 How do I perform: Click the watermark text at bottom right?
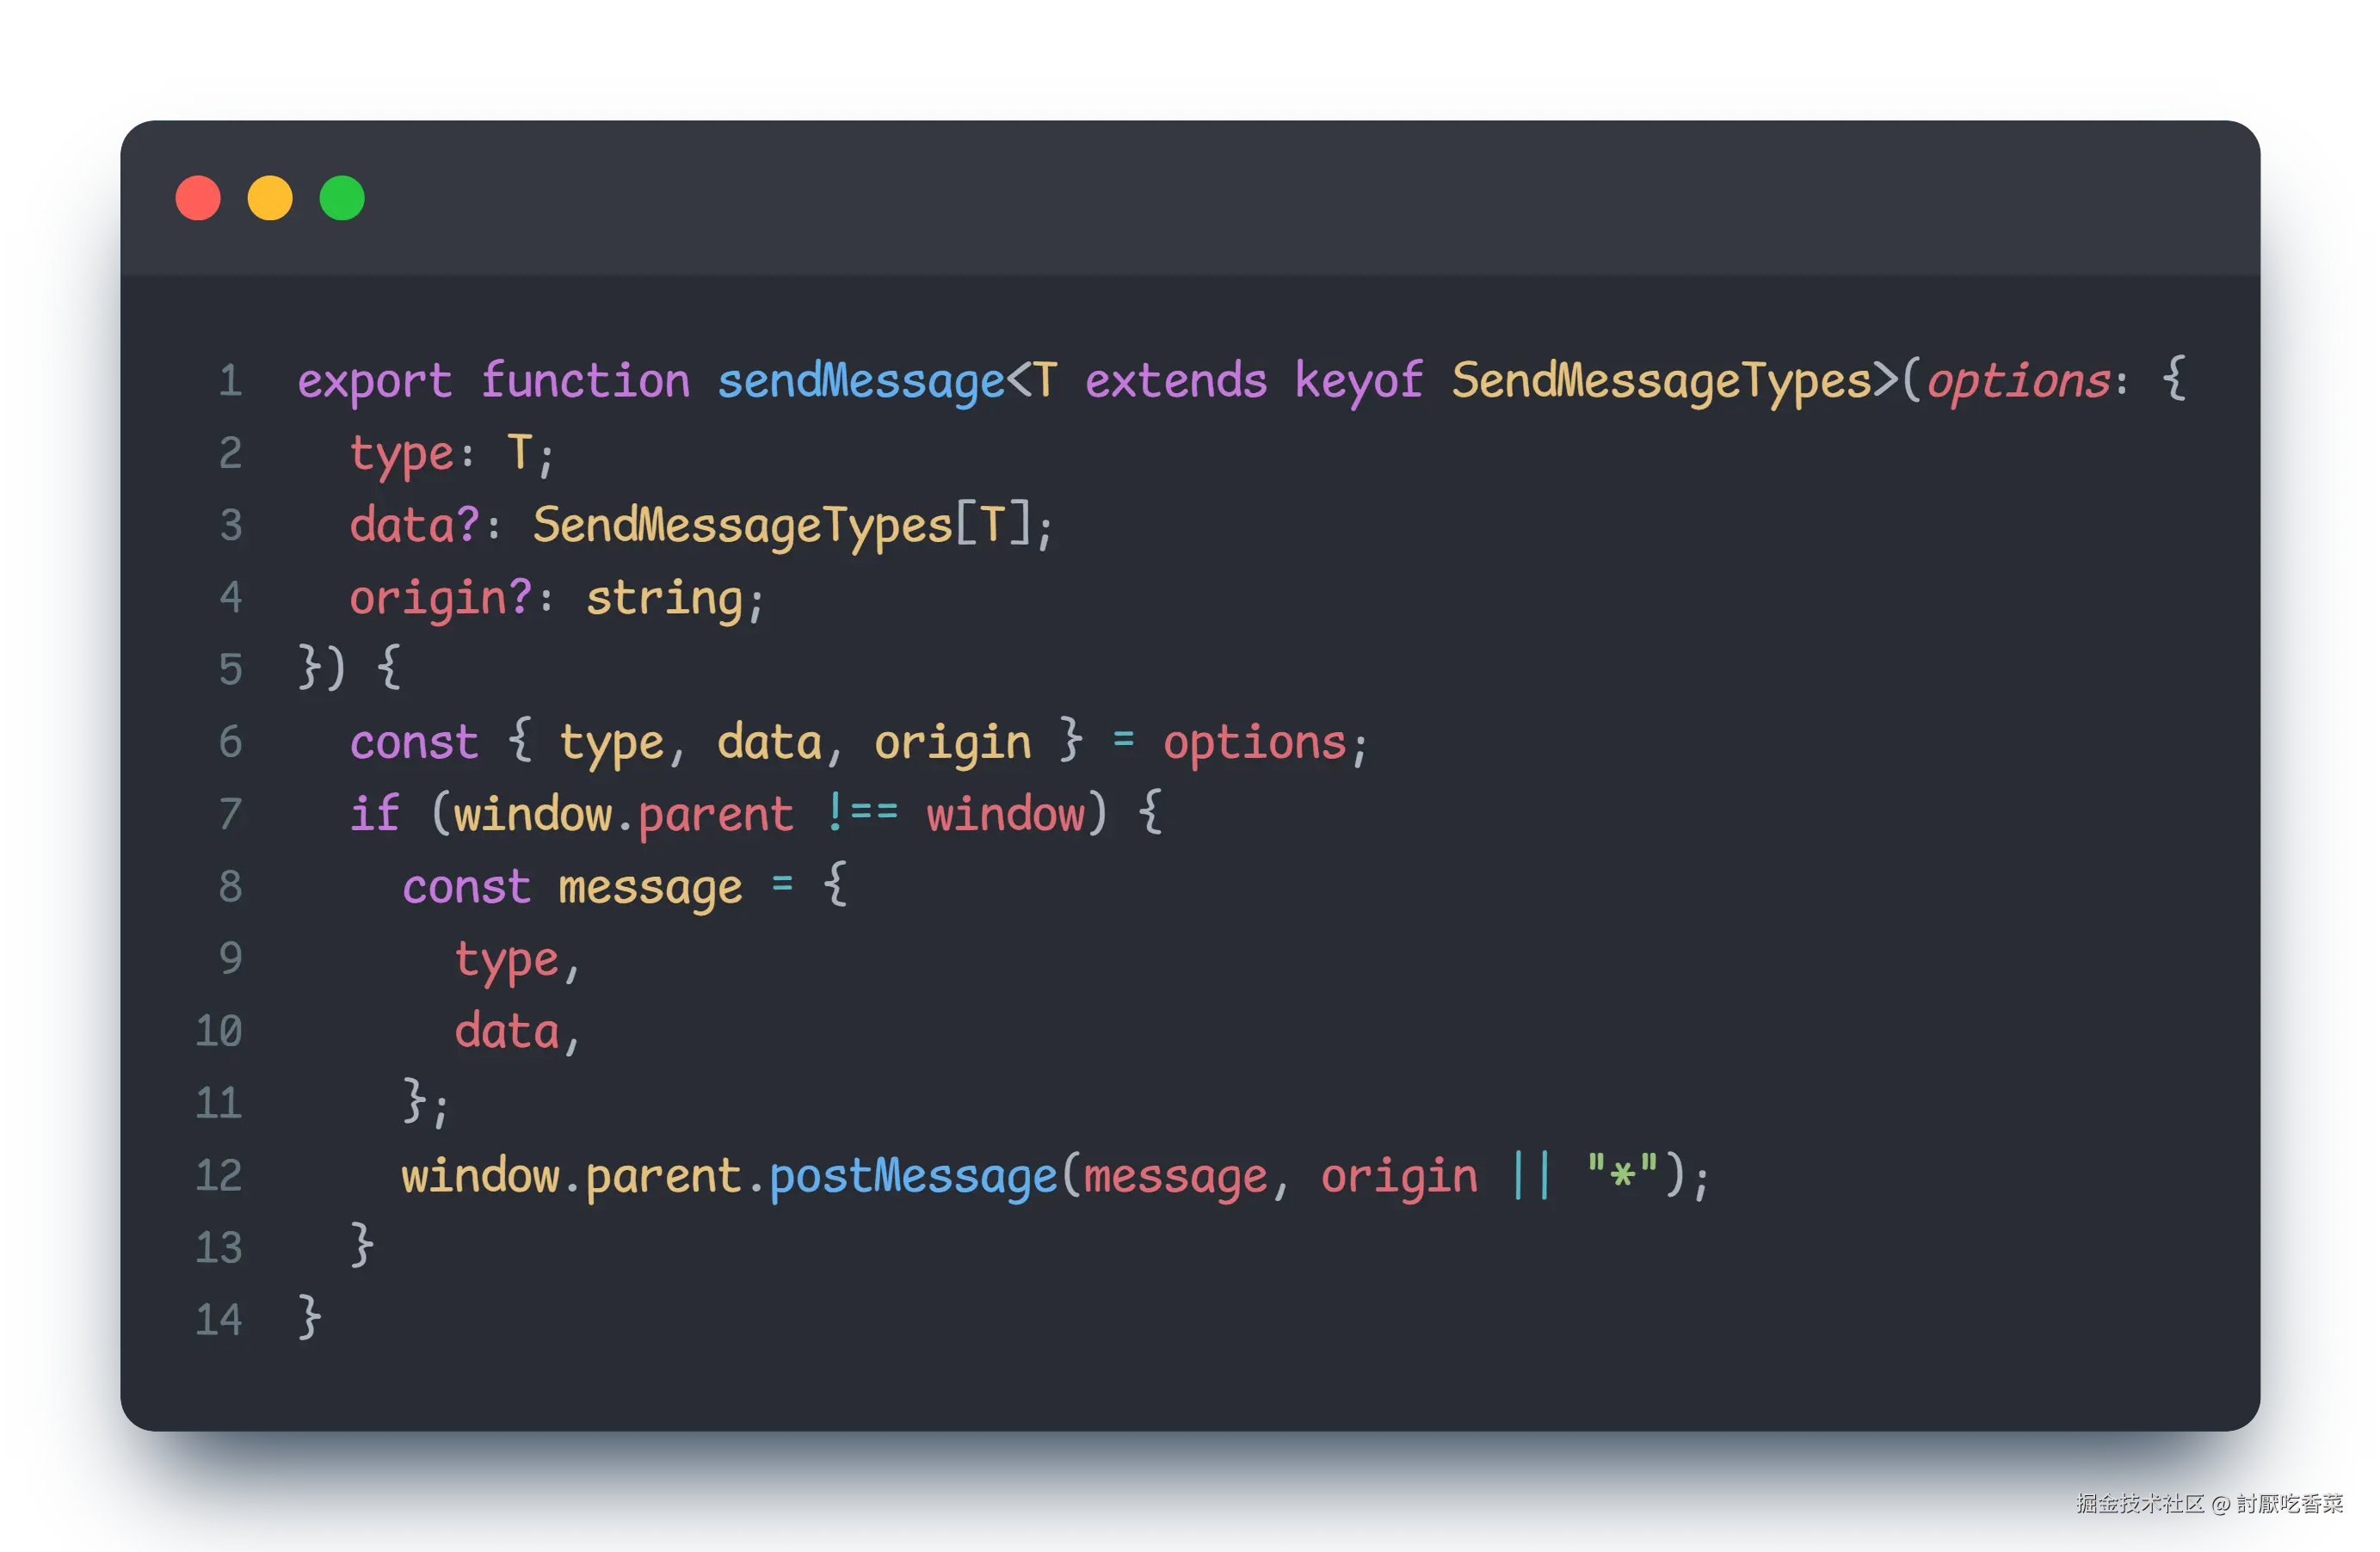click(x=2208, y=1503)
